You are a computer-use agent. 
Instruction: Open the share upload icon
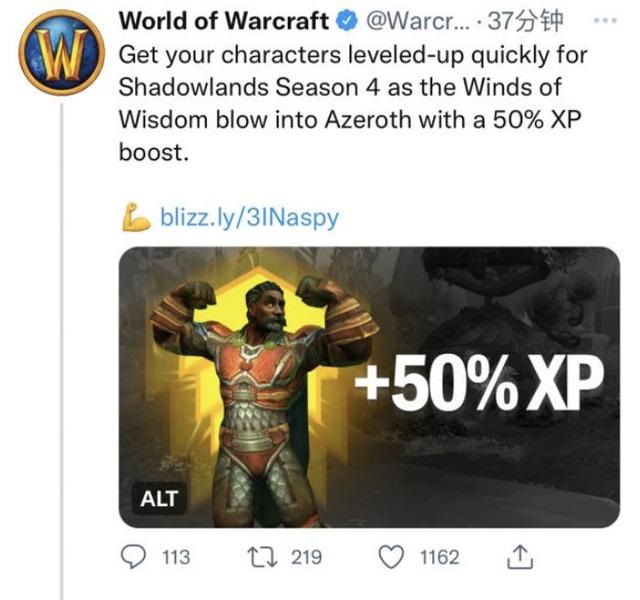click(520, 557)
